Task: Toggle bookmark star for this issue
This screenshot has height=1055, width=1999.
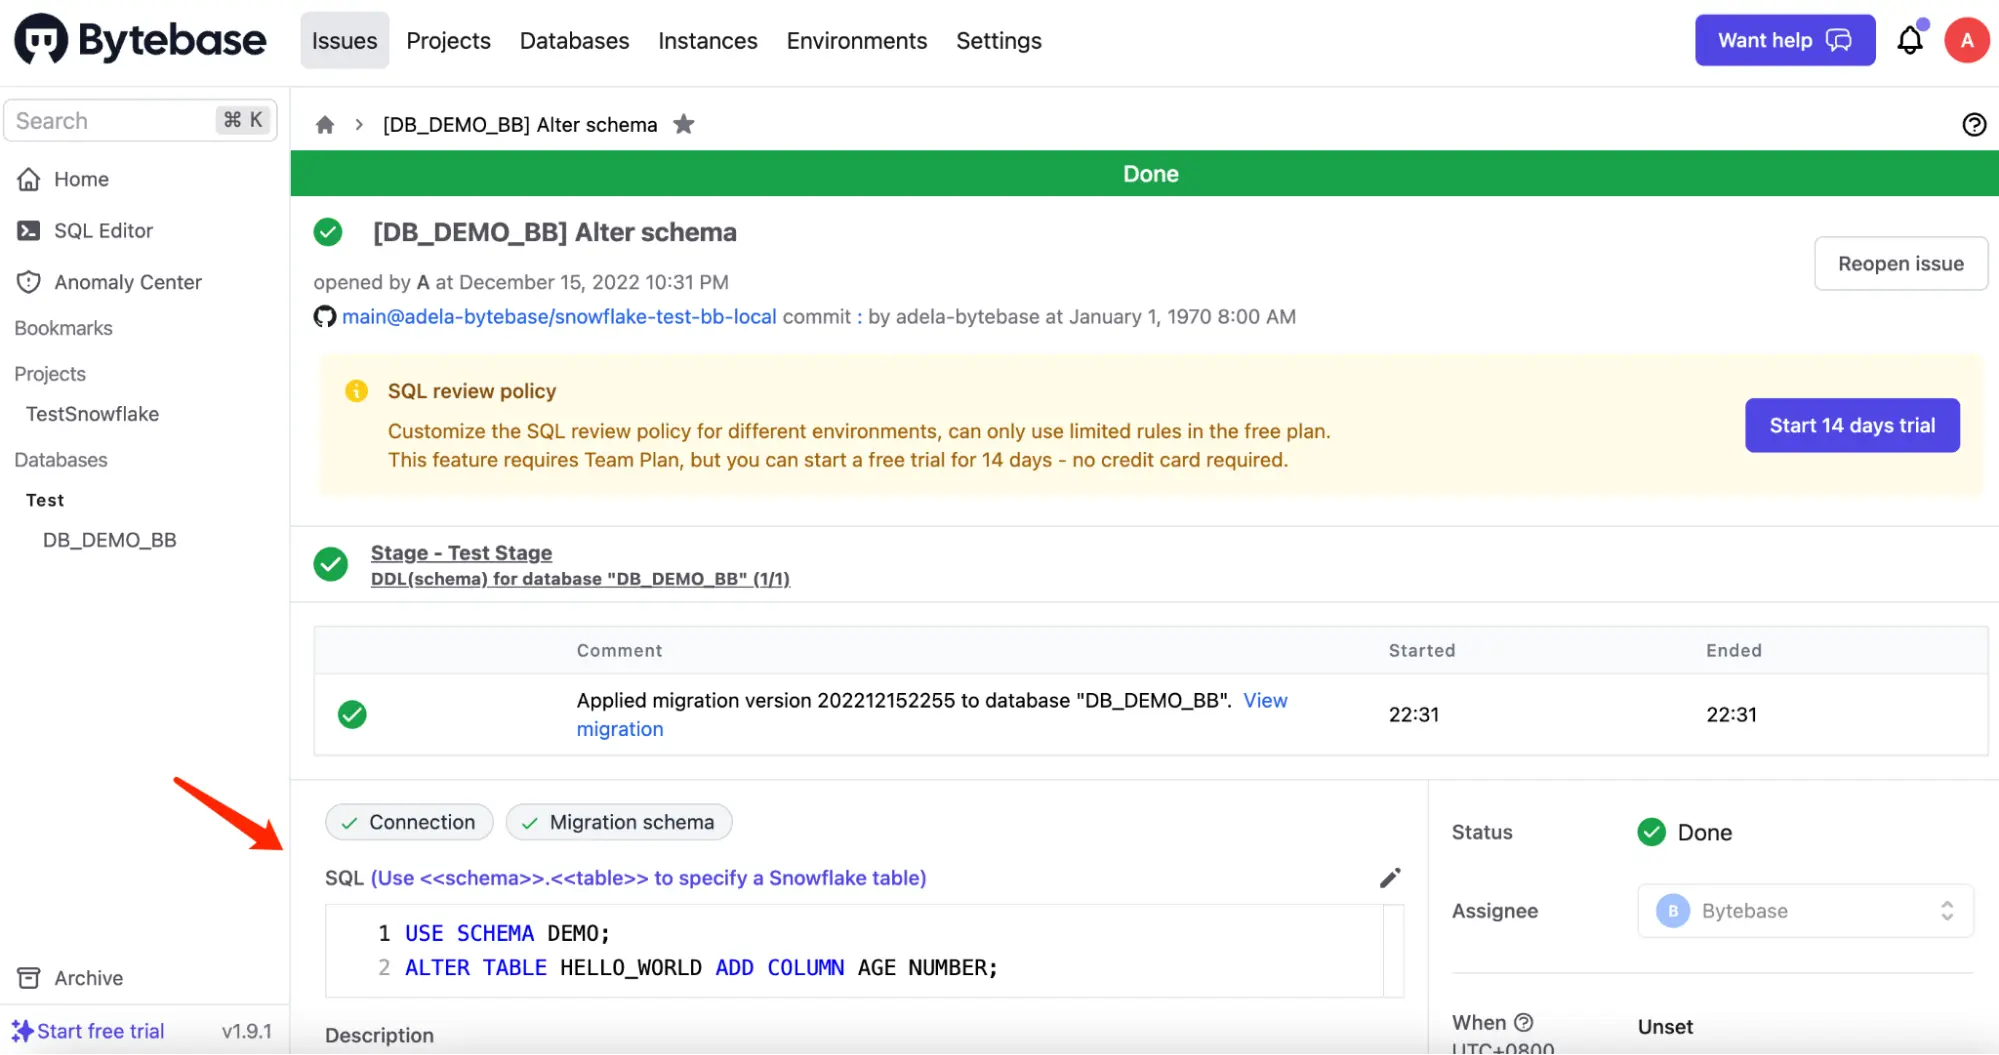Action: [x=684, y=125]
